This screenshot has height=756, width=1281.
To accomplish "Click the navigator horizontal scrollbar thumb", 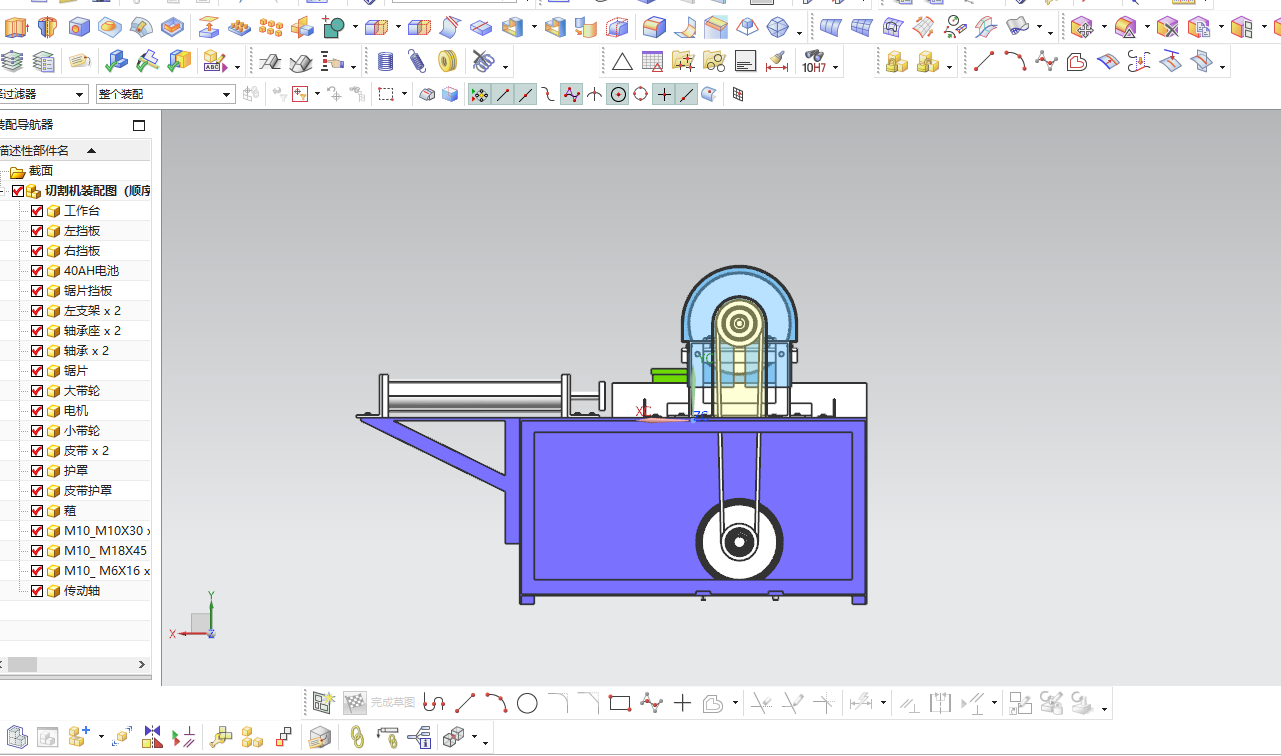I will [22, 664].
